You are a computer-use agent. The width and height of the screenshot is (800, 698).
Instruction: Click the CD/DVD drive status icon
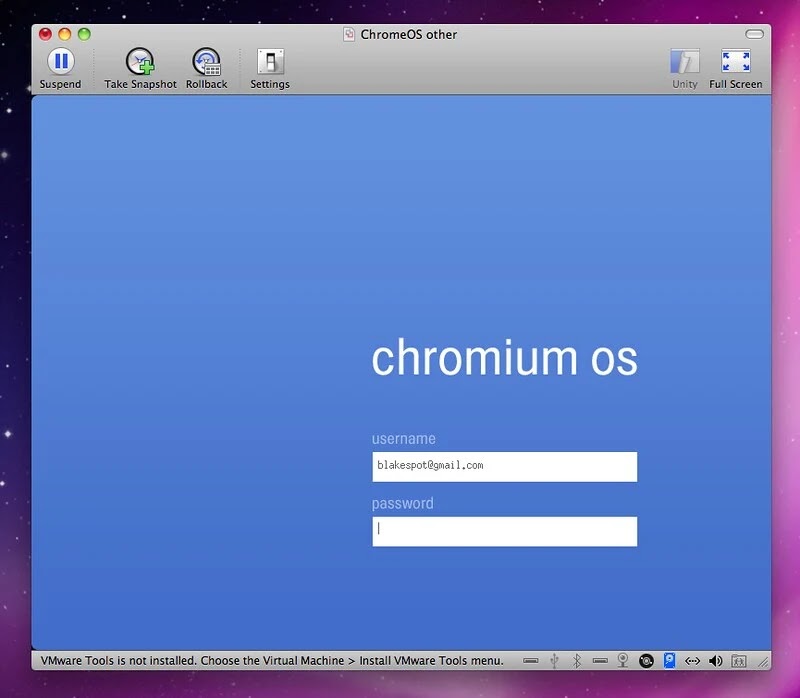[x=646, y=661]
